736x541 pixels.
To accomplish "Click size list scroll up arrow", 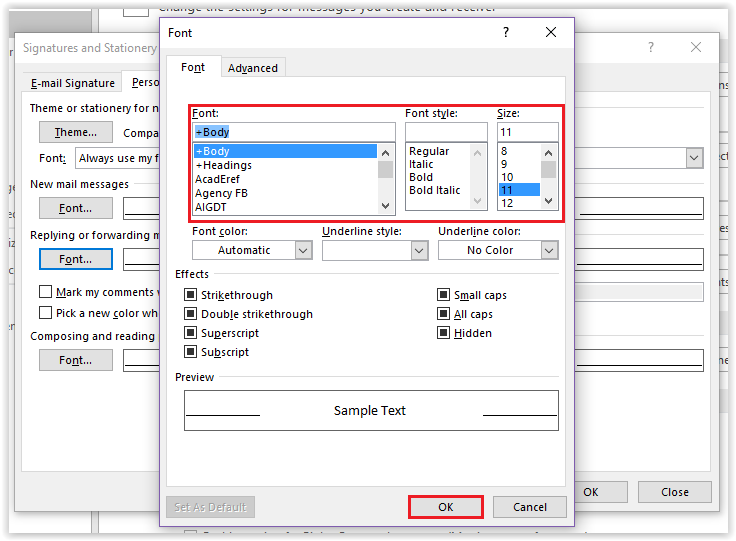I will point(548,153).
